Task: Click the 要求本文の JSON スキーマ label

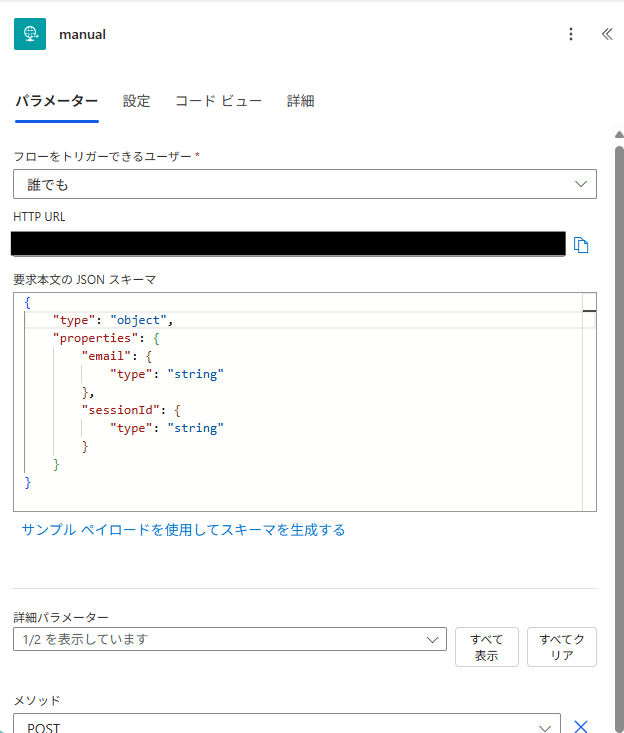Action: (85, 280)
